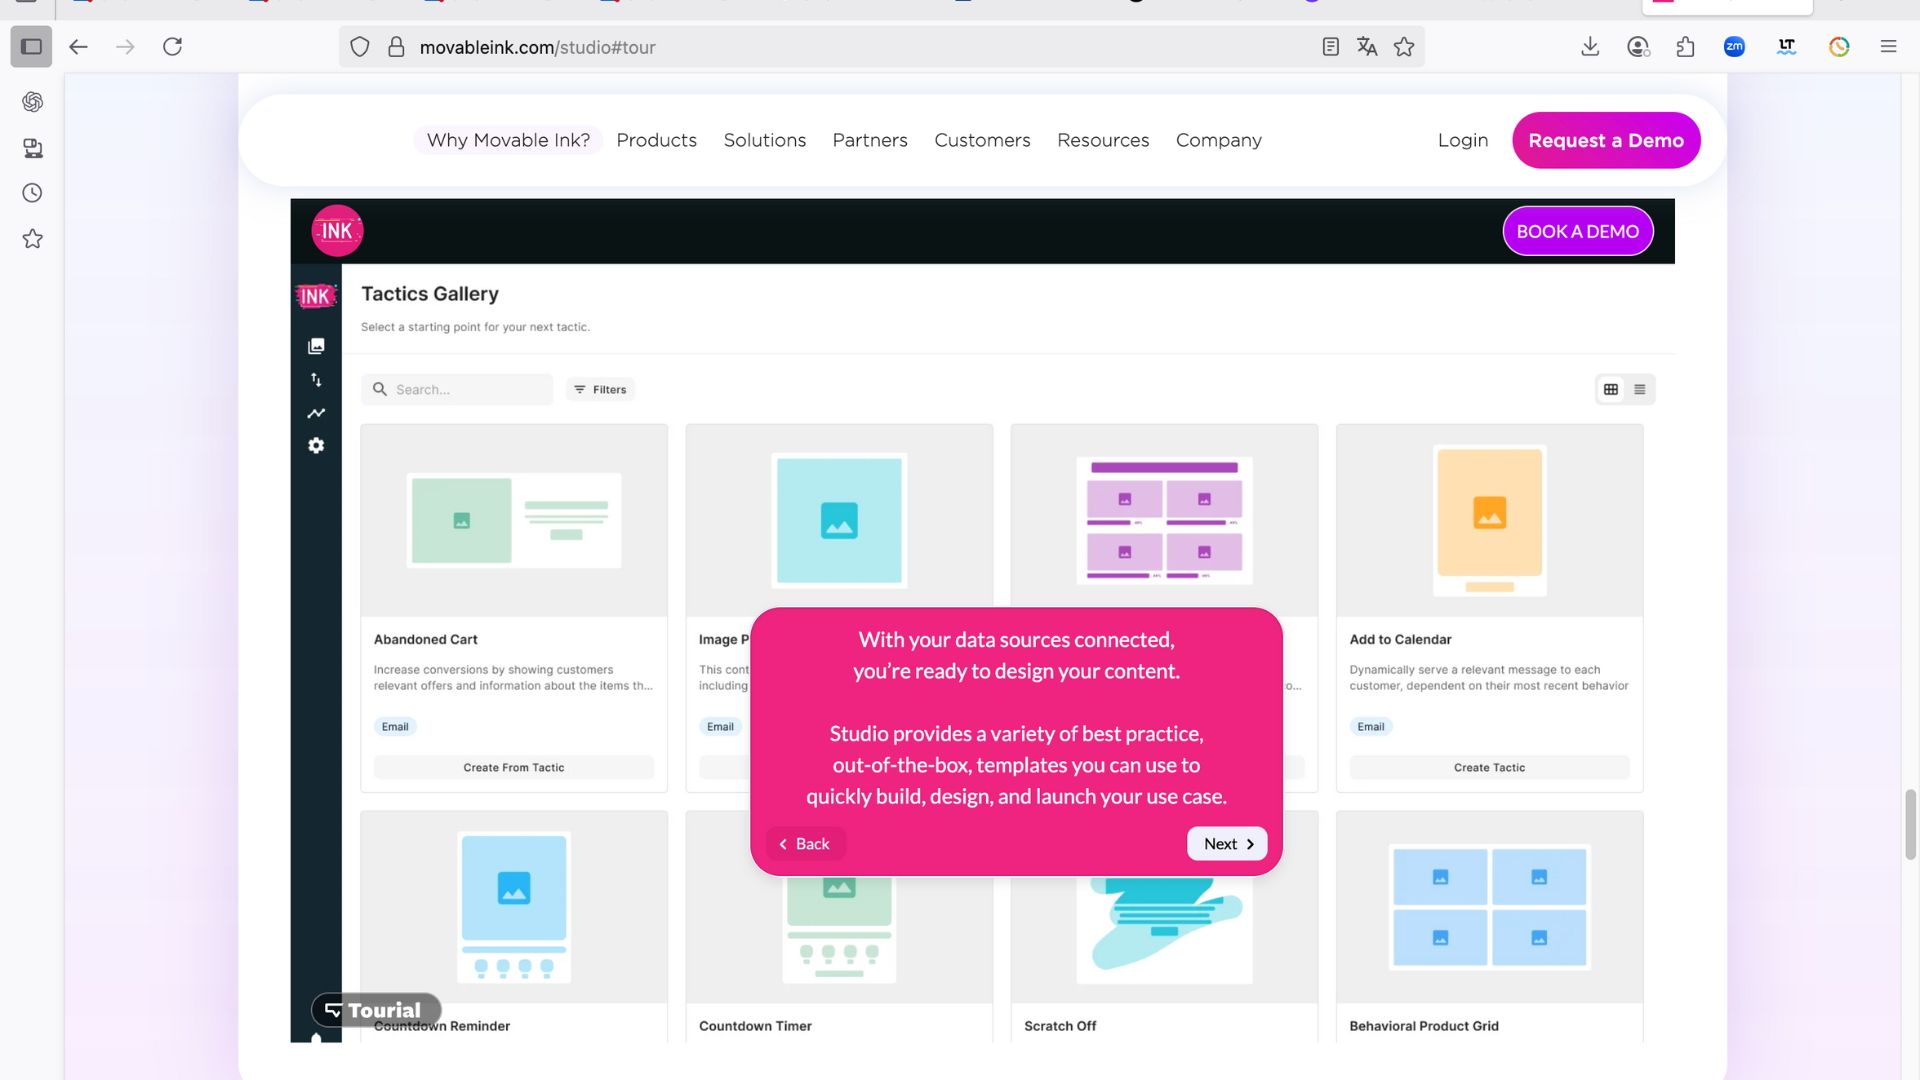Screen dimensions: 1920x1080
Task: Open the images gallery sidebar icon
Action: tap(316, 346)
